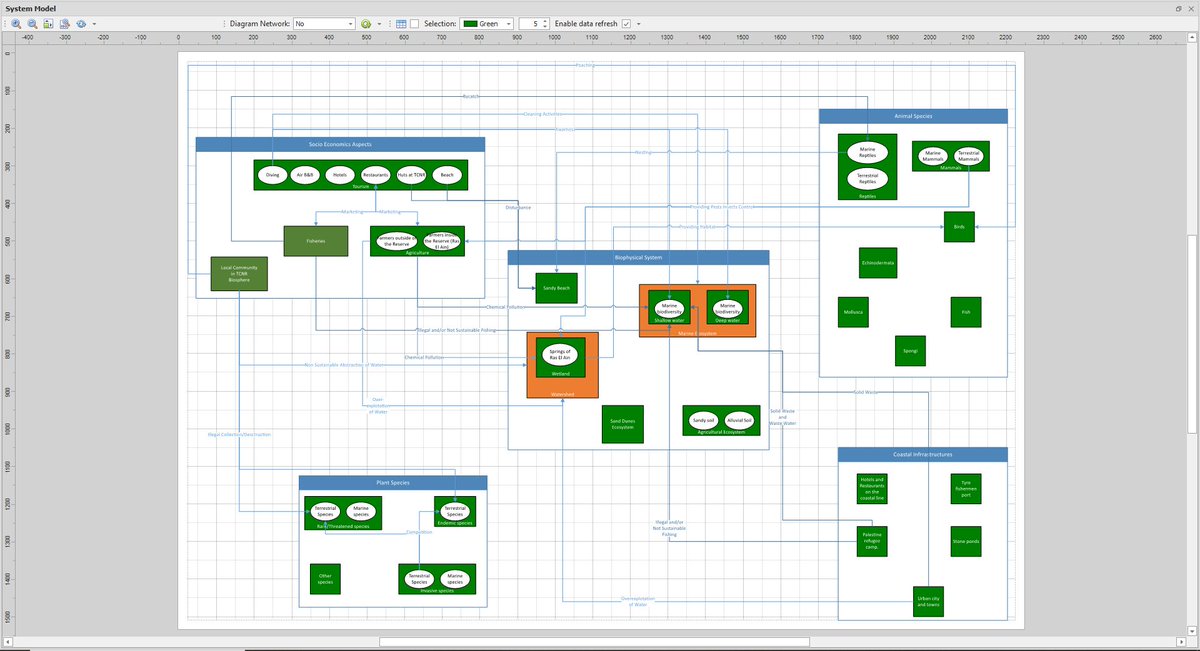Select the Terrestrial Mammals node
The height and width of the screenshot is (651, 1200).
point(968,156)
